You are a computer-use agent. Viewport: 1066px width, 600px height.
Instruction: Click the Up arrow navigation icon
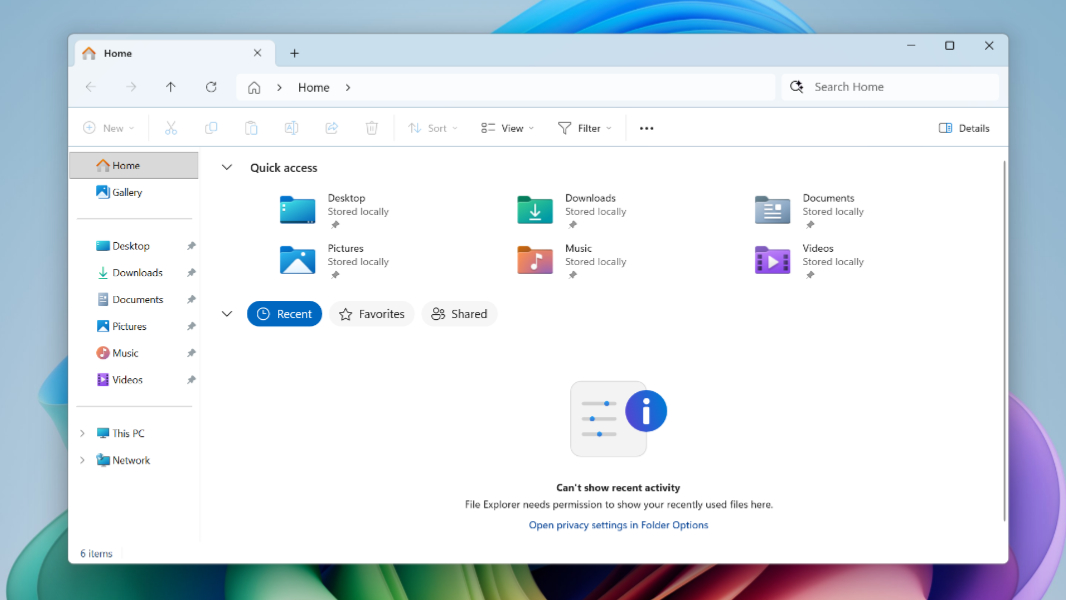171,87
